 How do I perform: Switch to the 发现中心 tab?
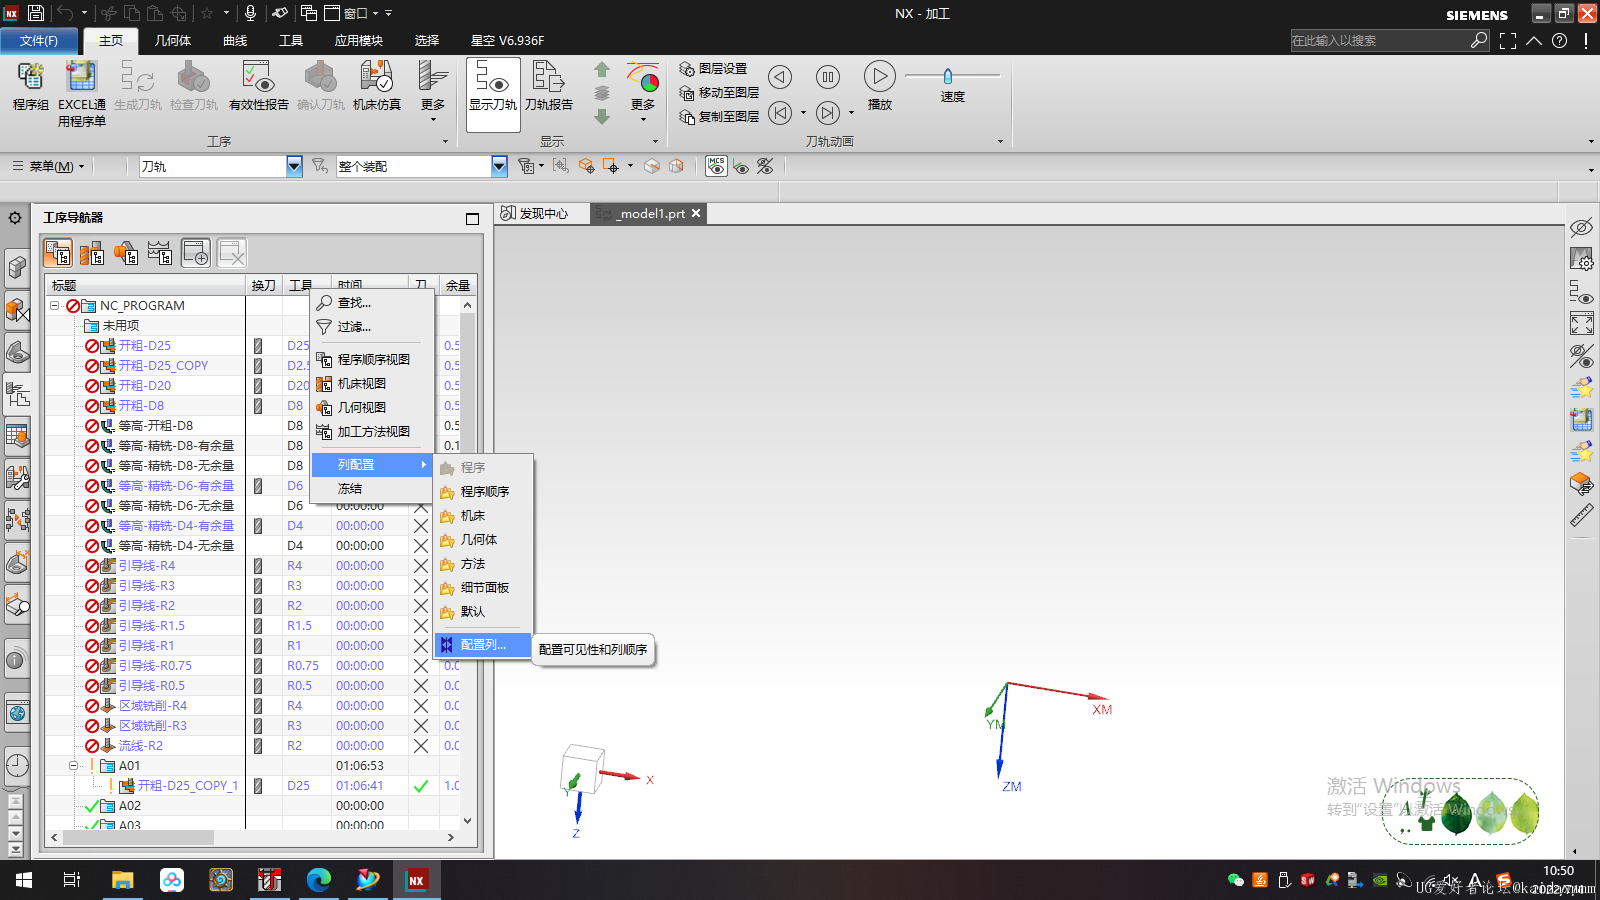point(534,214)
